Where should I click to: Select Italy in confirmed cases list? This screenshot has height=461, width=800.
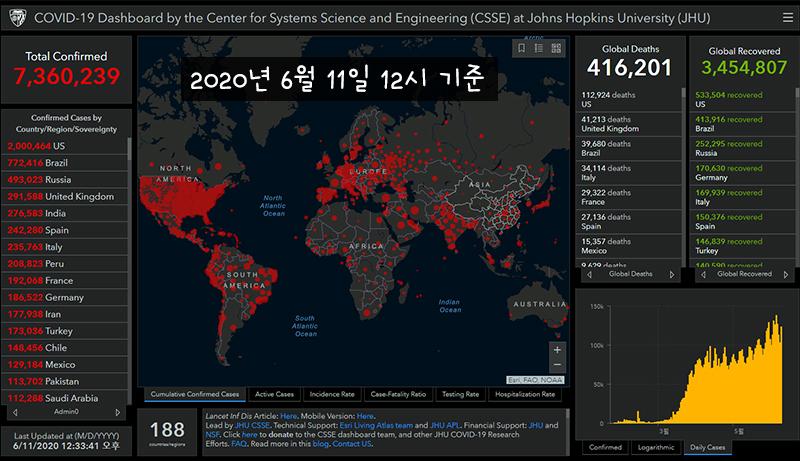pyautogui.click(x=65, y=247)
